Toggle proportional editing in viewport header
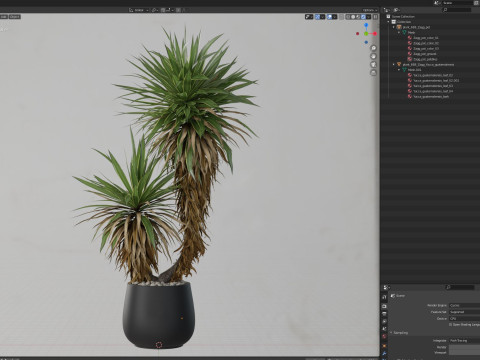The width and height of the screenshot is (480, 360). (x=178, y=10)
